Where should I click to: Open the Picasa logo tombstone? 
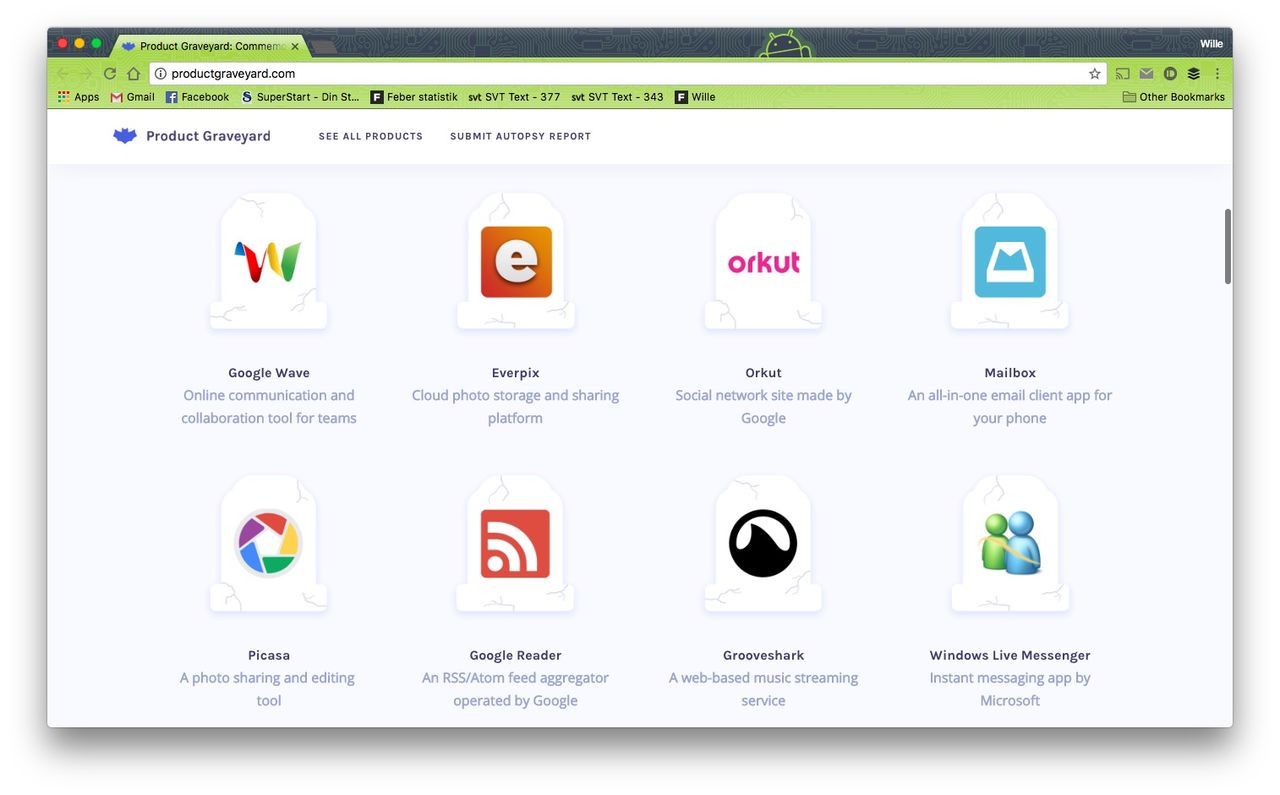[x=268, y=543]
